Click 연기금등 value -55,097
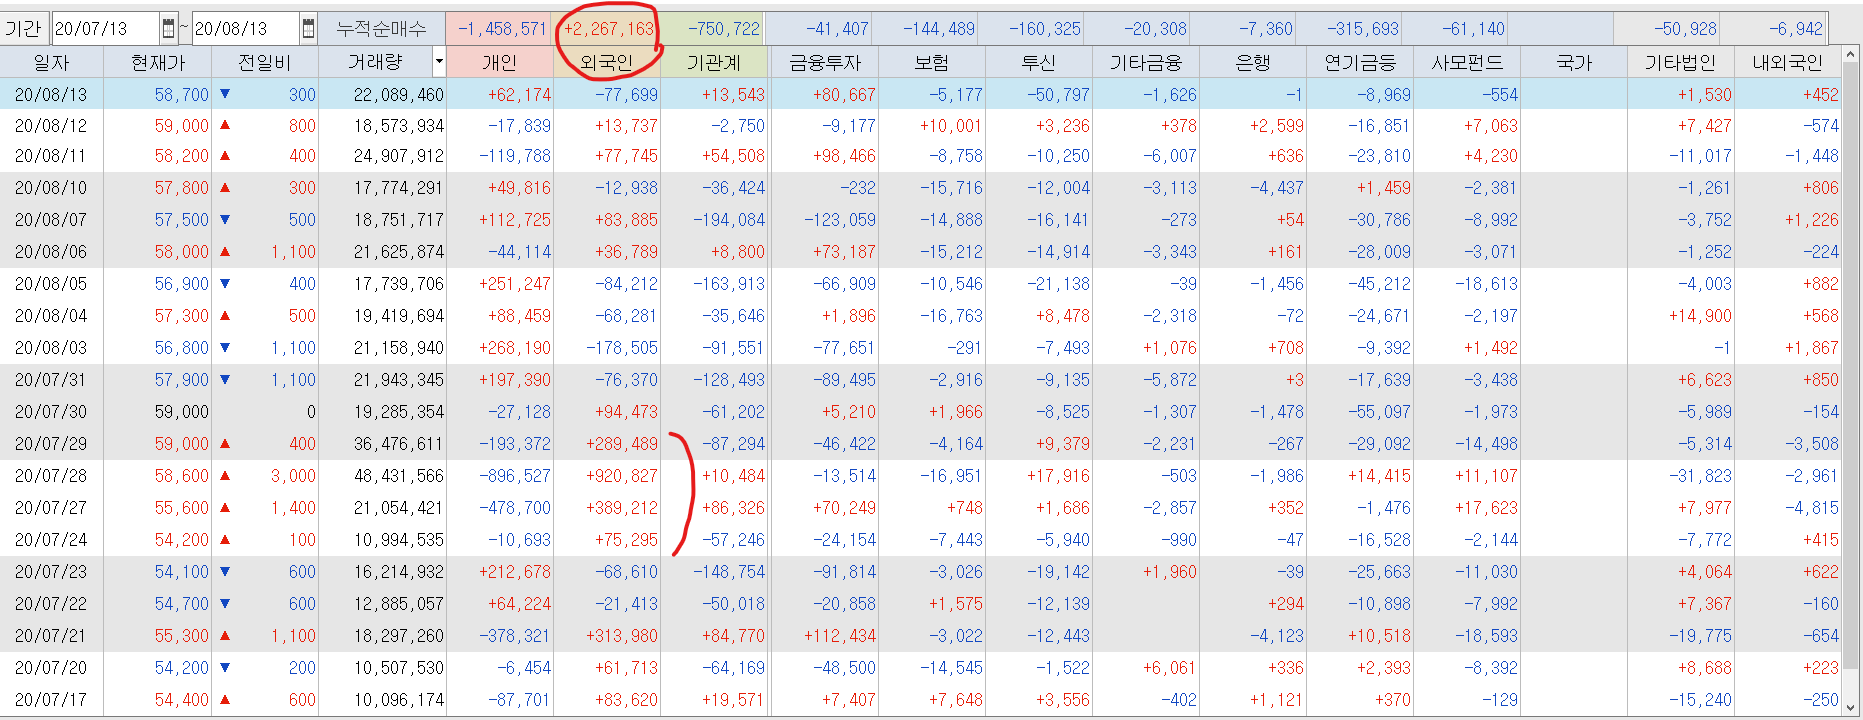Viewport: 1863px width, 720px height. [1379, 412]
